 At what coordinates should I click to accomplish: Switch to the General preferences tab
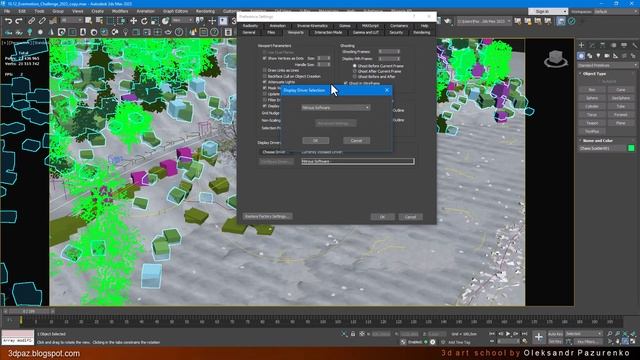click(249, 33)
